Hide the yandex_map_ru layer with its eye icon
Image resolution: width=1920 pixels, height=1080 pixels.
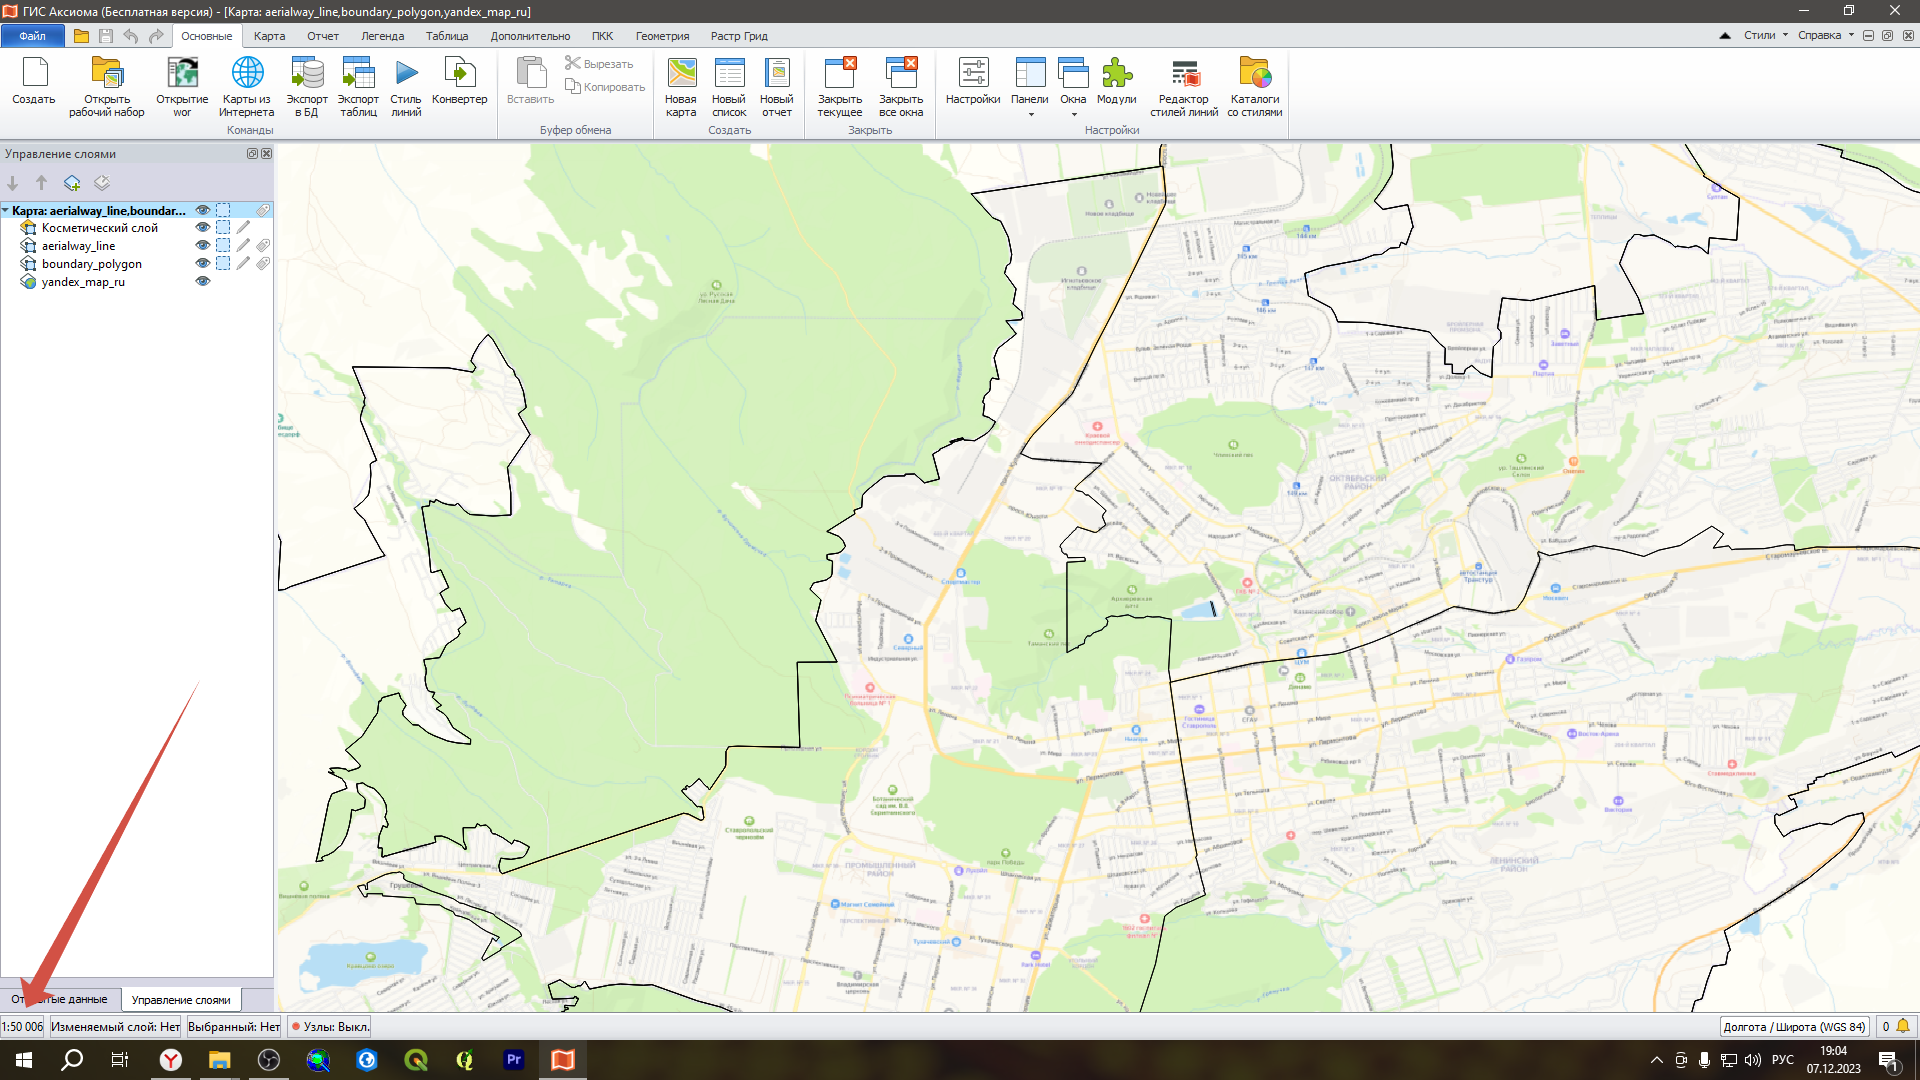(x=203, y=282)
